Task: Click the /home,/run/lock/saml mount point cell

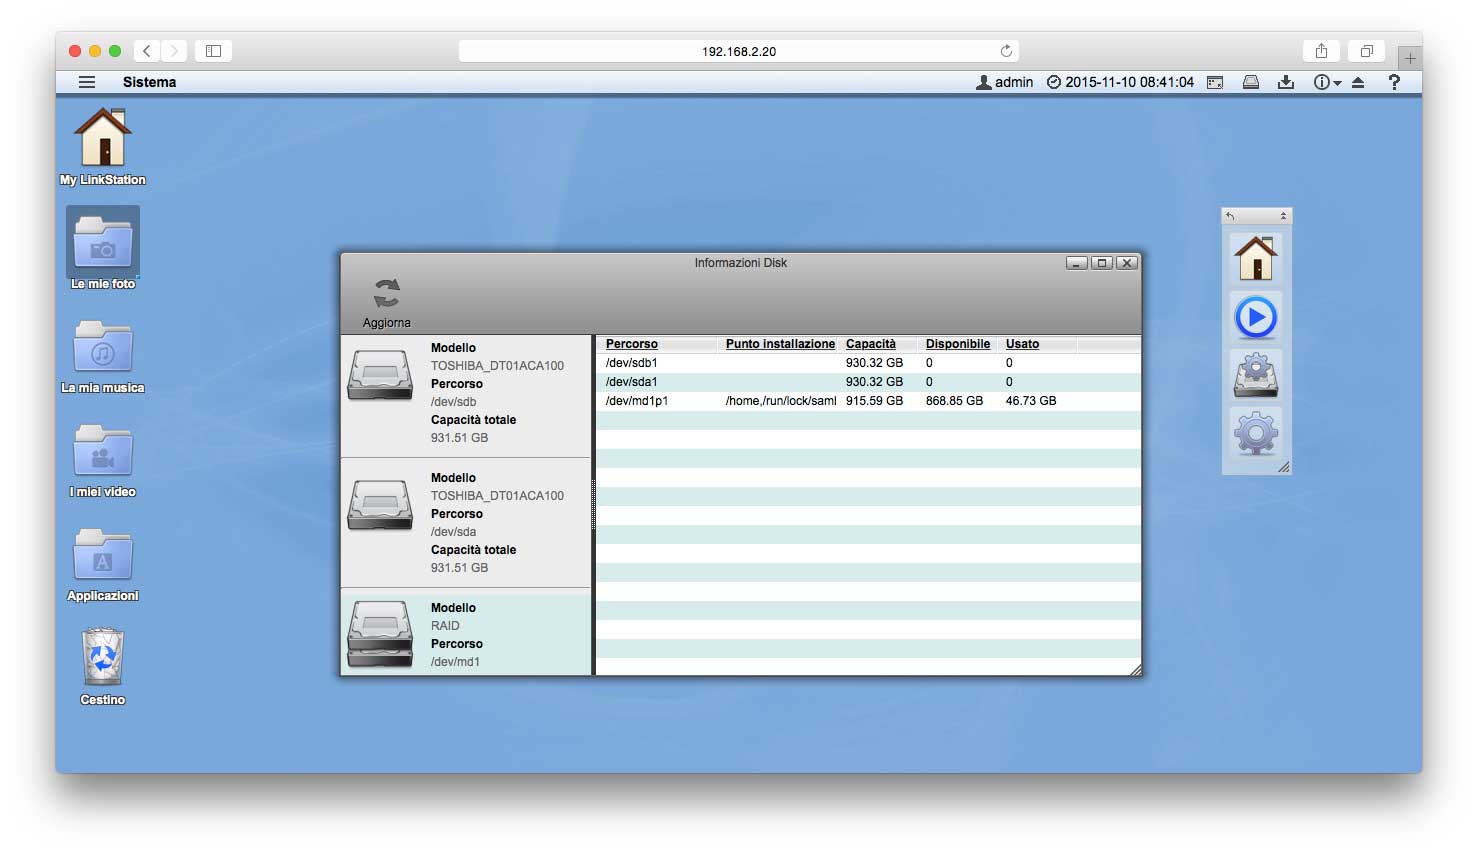Action: pyautogui.click(x=781, y=401)
